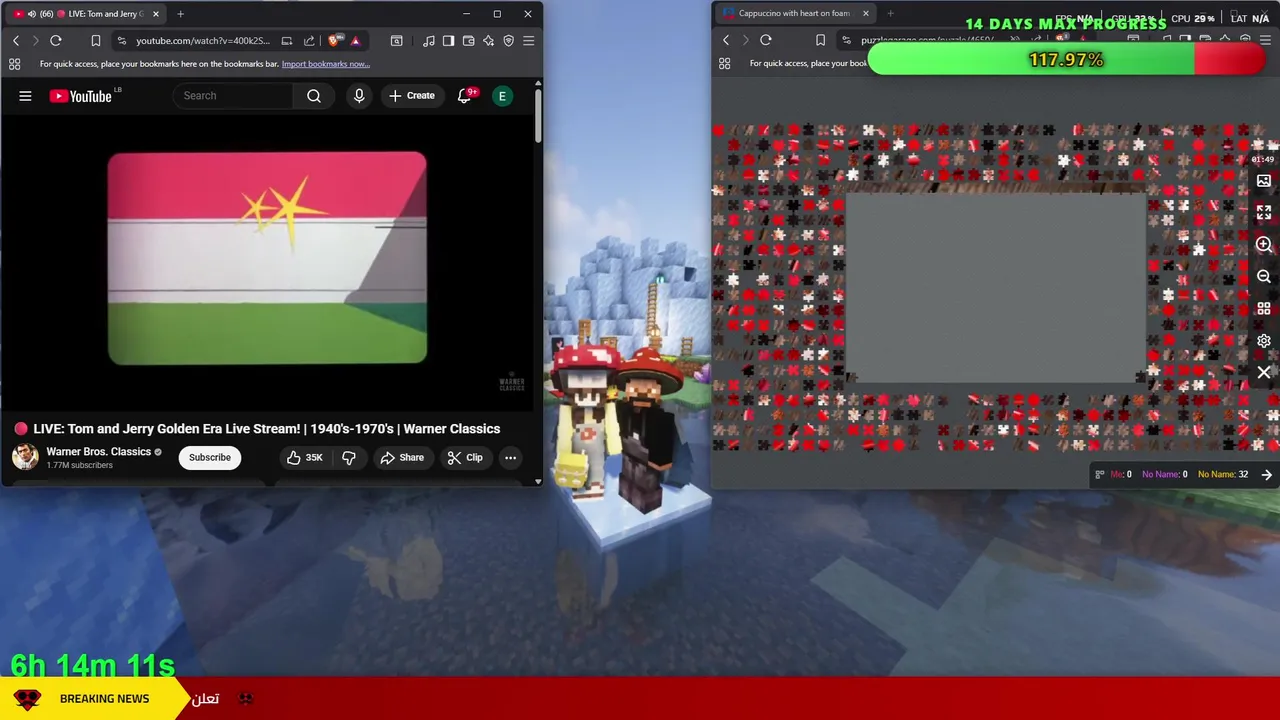
Task: Reload the puzzle browser page
Action: coord(765,40)
